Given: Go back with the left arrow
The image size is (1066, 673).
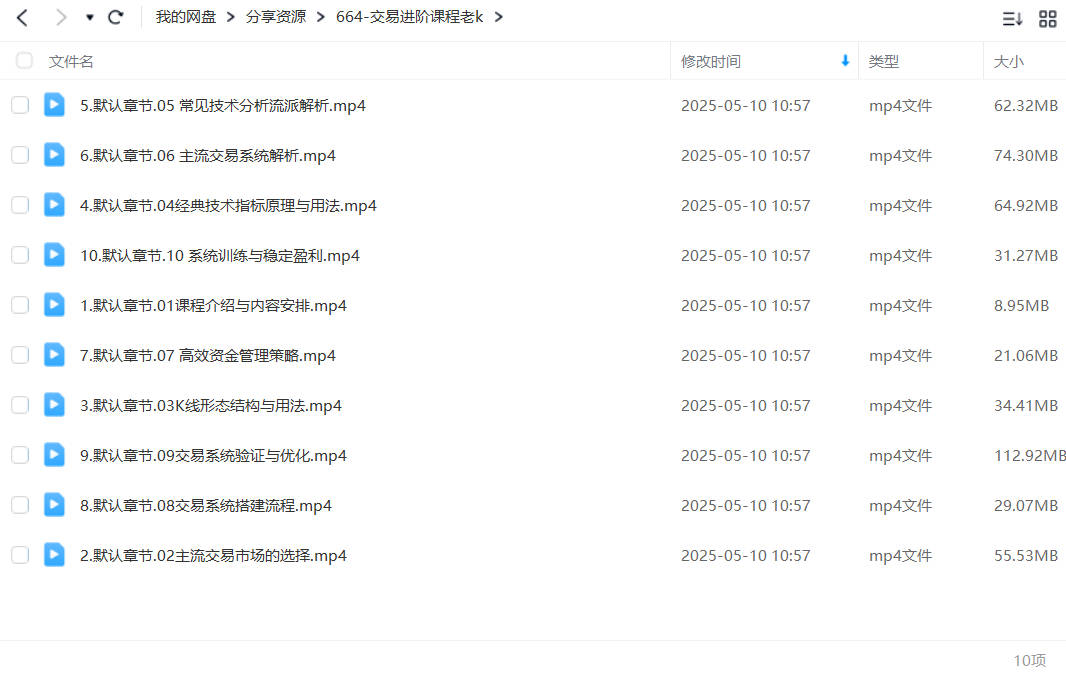Looking at the screenshot, I should [22, 17].
